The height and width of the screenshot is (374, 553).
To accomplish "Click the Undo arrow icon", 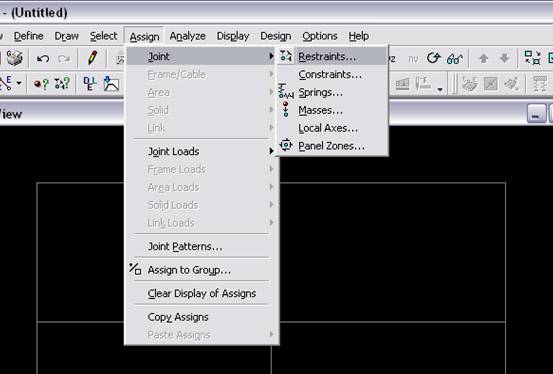I will tap(43, 58).
